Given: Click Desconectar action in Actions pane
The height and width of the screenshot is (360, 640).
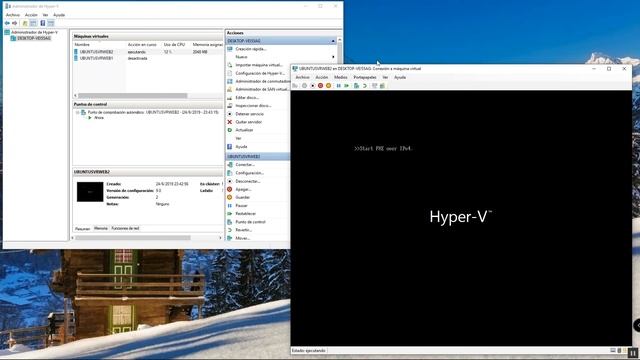Looking at the screenshot, I should pyautogui.click(x=248, y=181).
